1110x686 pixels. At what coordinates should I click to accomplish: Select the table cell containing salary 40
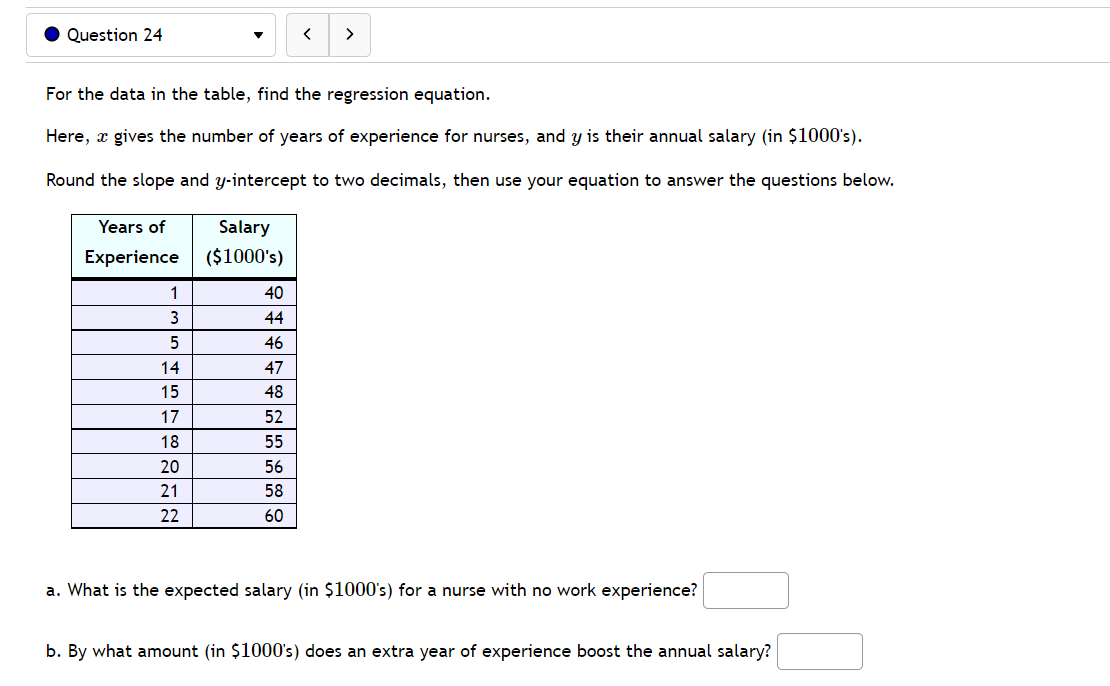click(x=244, y=292)
